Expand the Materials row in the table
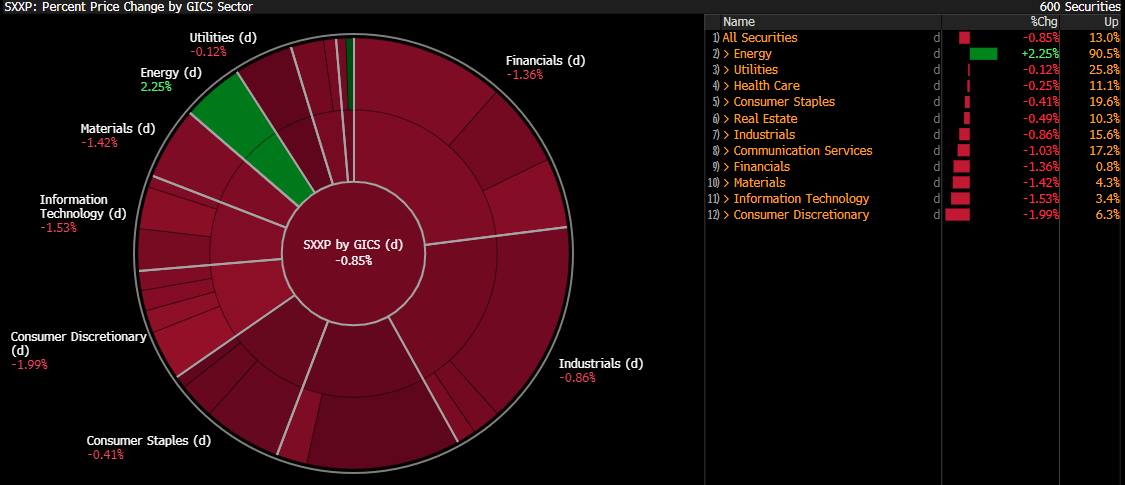The width and height of the screenshot is (1125, 485). (727, 183)
